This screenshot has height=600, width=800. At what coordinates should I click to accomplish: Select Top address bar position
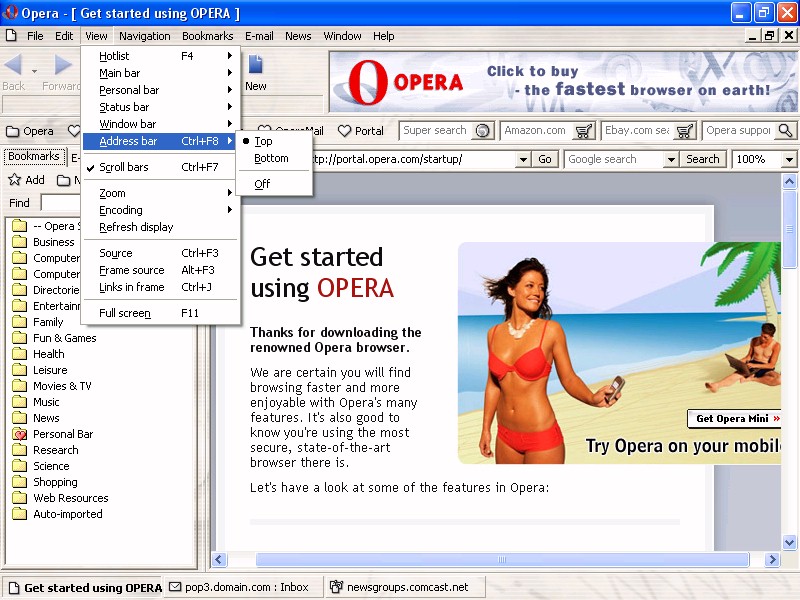coord(274,141)
